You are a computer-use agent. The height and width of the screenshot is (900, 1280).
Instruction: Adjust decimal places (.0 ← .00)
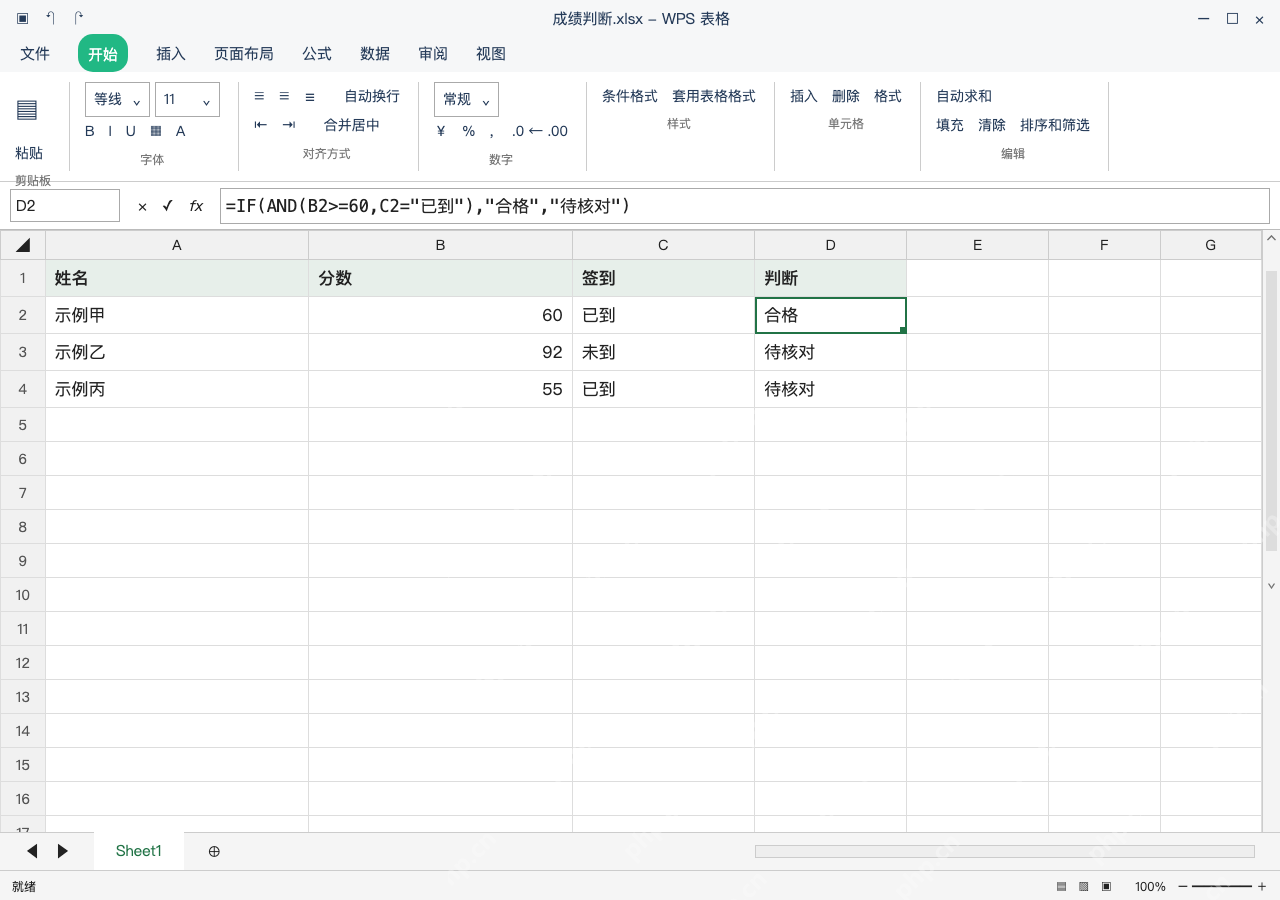539,131
